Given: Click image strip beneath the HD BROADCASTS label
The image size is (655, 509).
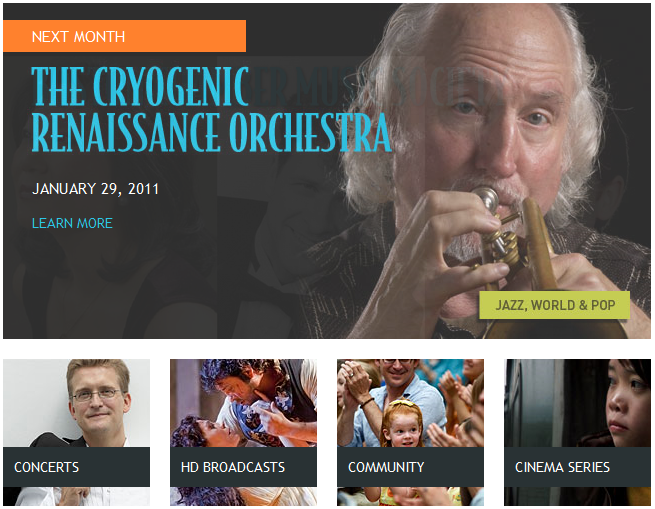Looking at the screenshot, I should click(244, 496).
